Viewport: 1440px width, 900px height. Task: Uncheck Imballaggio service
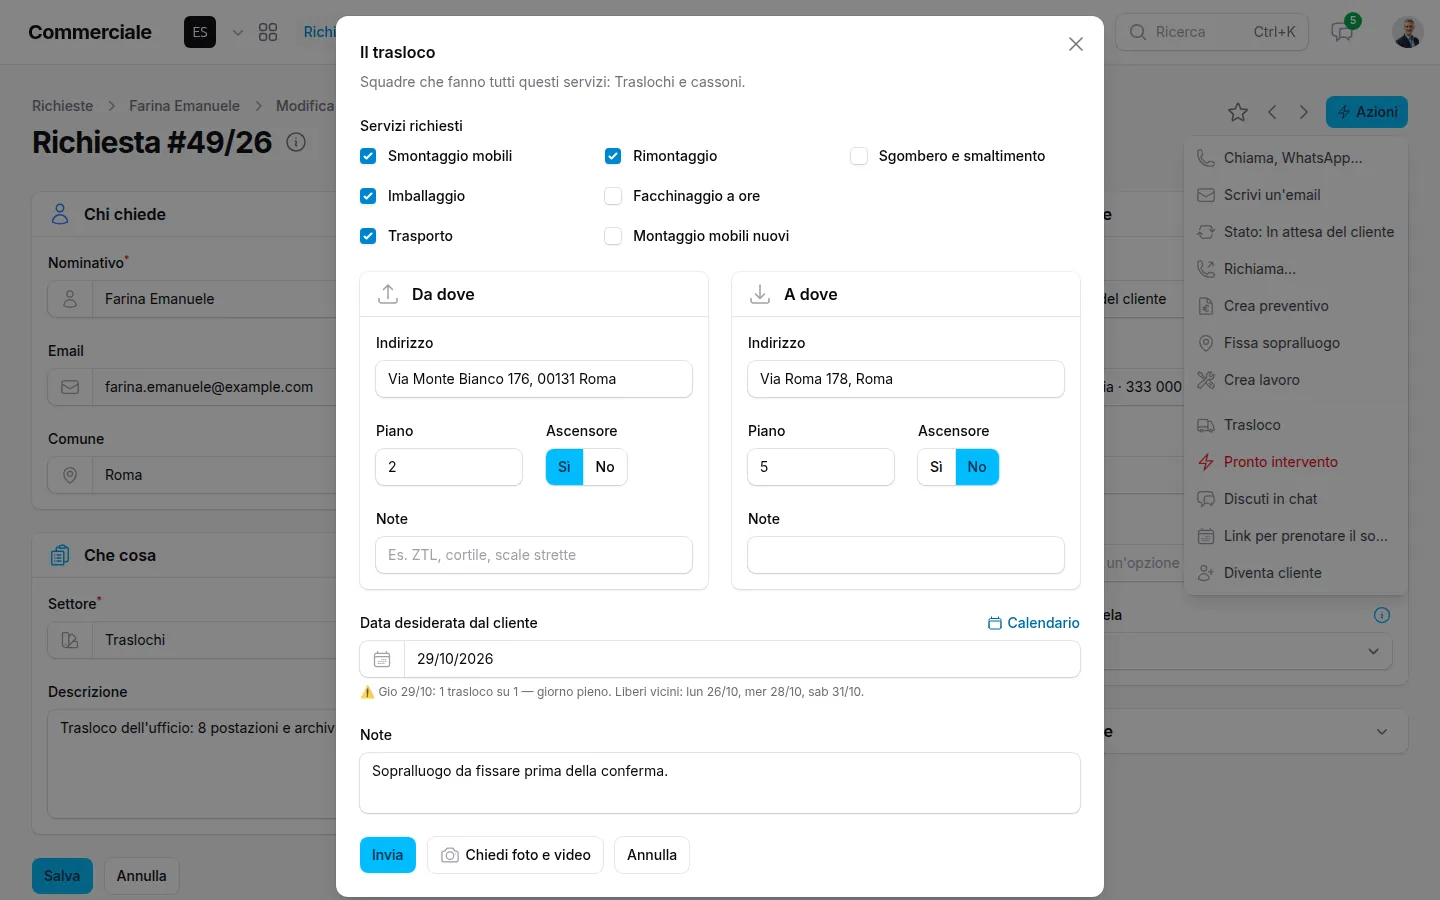368,196
